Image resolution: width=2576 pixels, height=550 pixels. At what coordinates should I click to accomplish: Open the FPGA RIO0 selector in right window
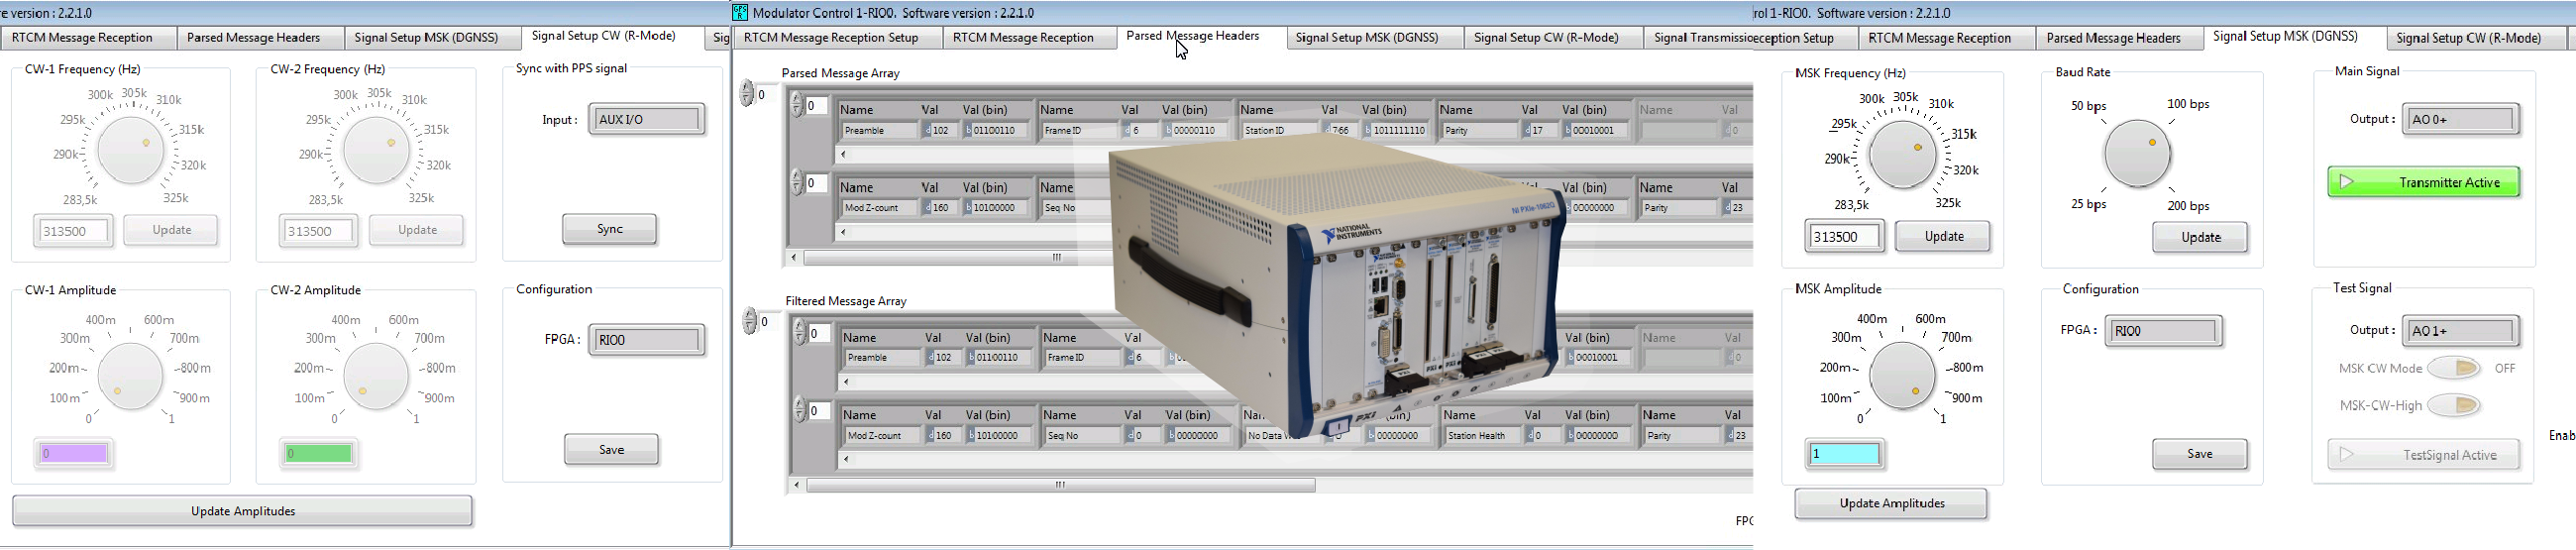pos(2163,331)
